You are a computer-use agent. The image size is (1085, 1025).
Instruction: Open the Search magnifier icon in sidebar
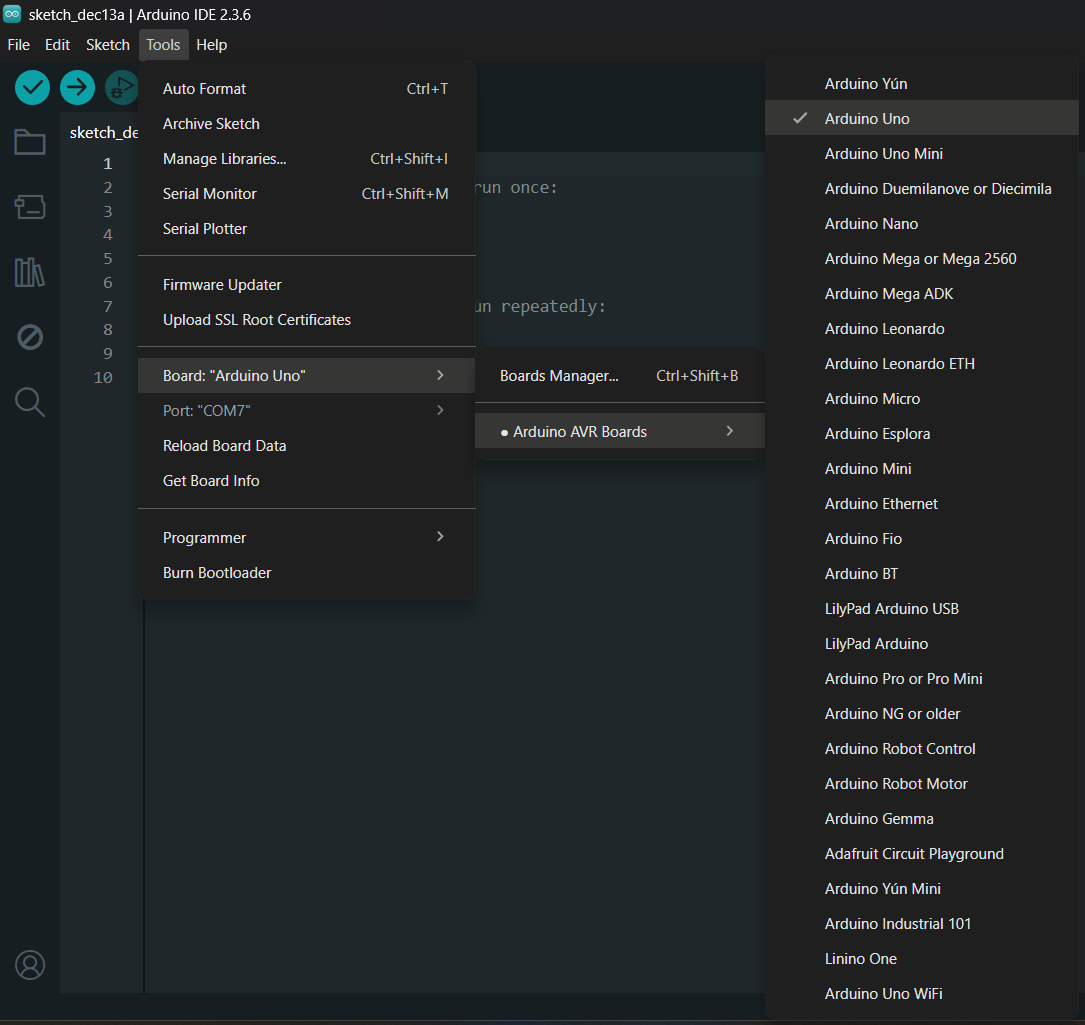click(30, 402)
